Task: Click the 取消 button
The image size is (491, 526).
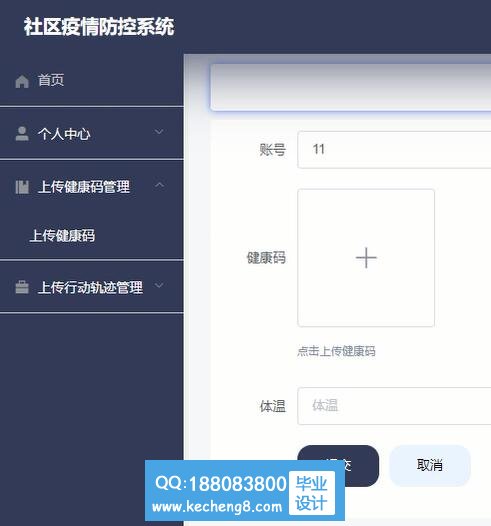Action: pos(430,465)
